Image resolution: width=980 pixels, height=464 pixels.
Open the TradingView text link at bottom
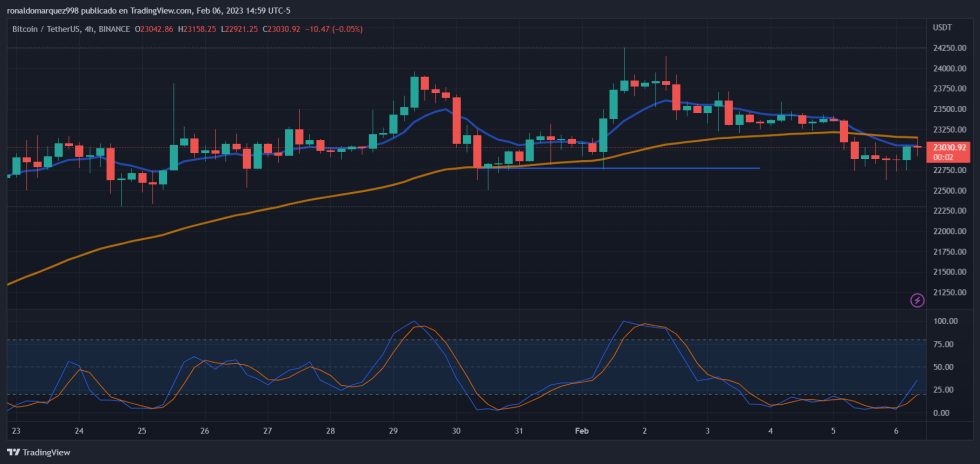click(49, 452)
